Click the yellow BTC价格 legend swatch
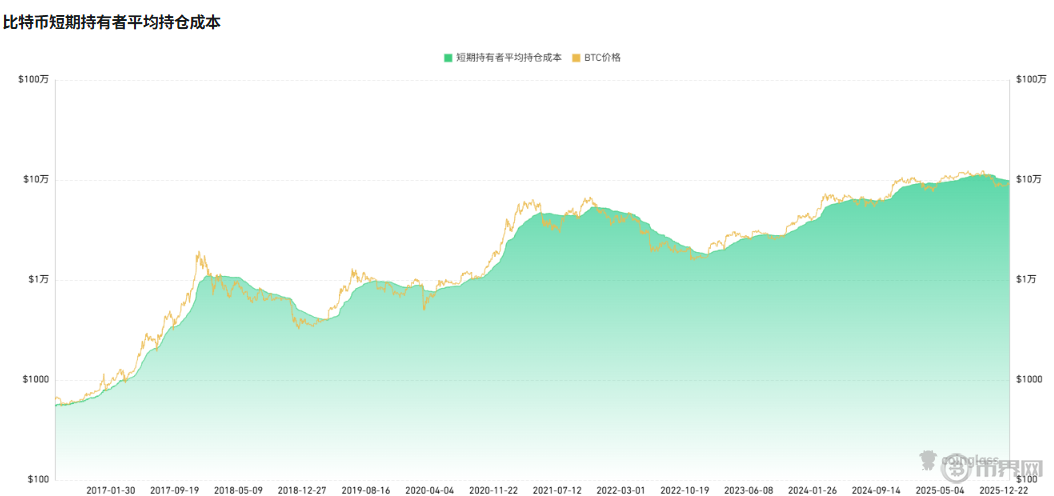 coord(576,58)
